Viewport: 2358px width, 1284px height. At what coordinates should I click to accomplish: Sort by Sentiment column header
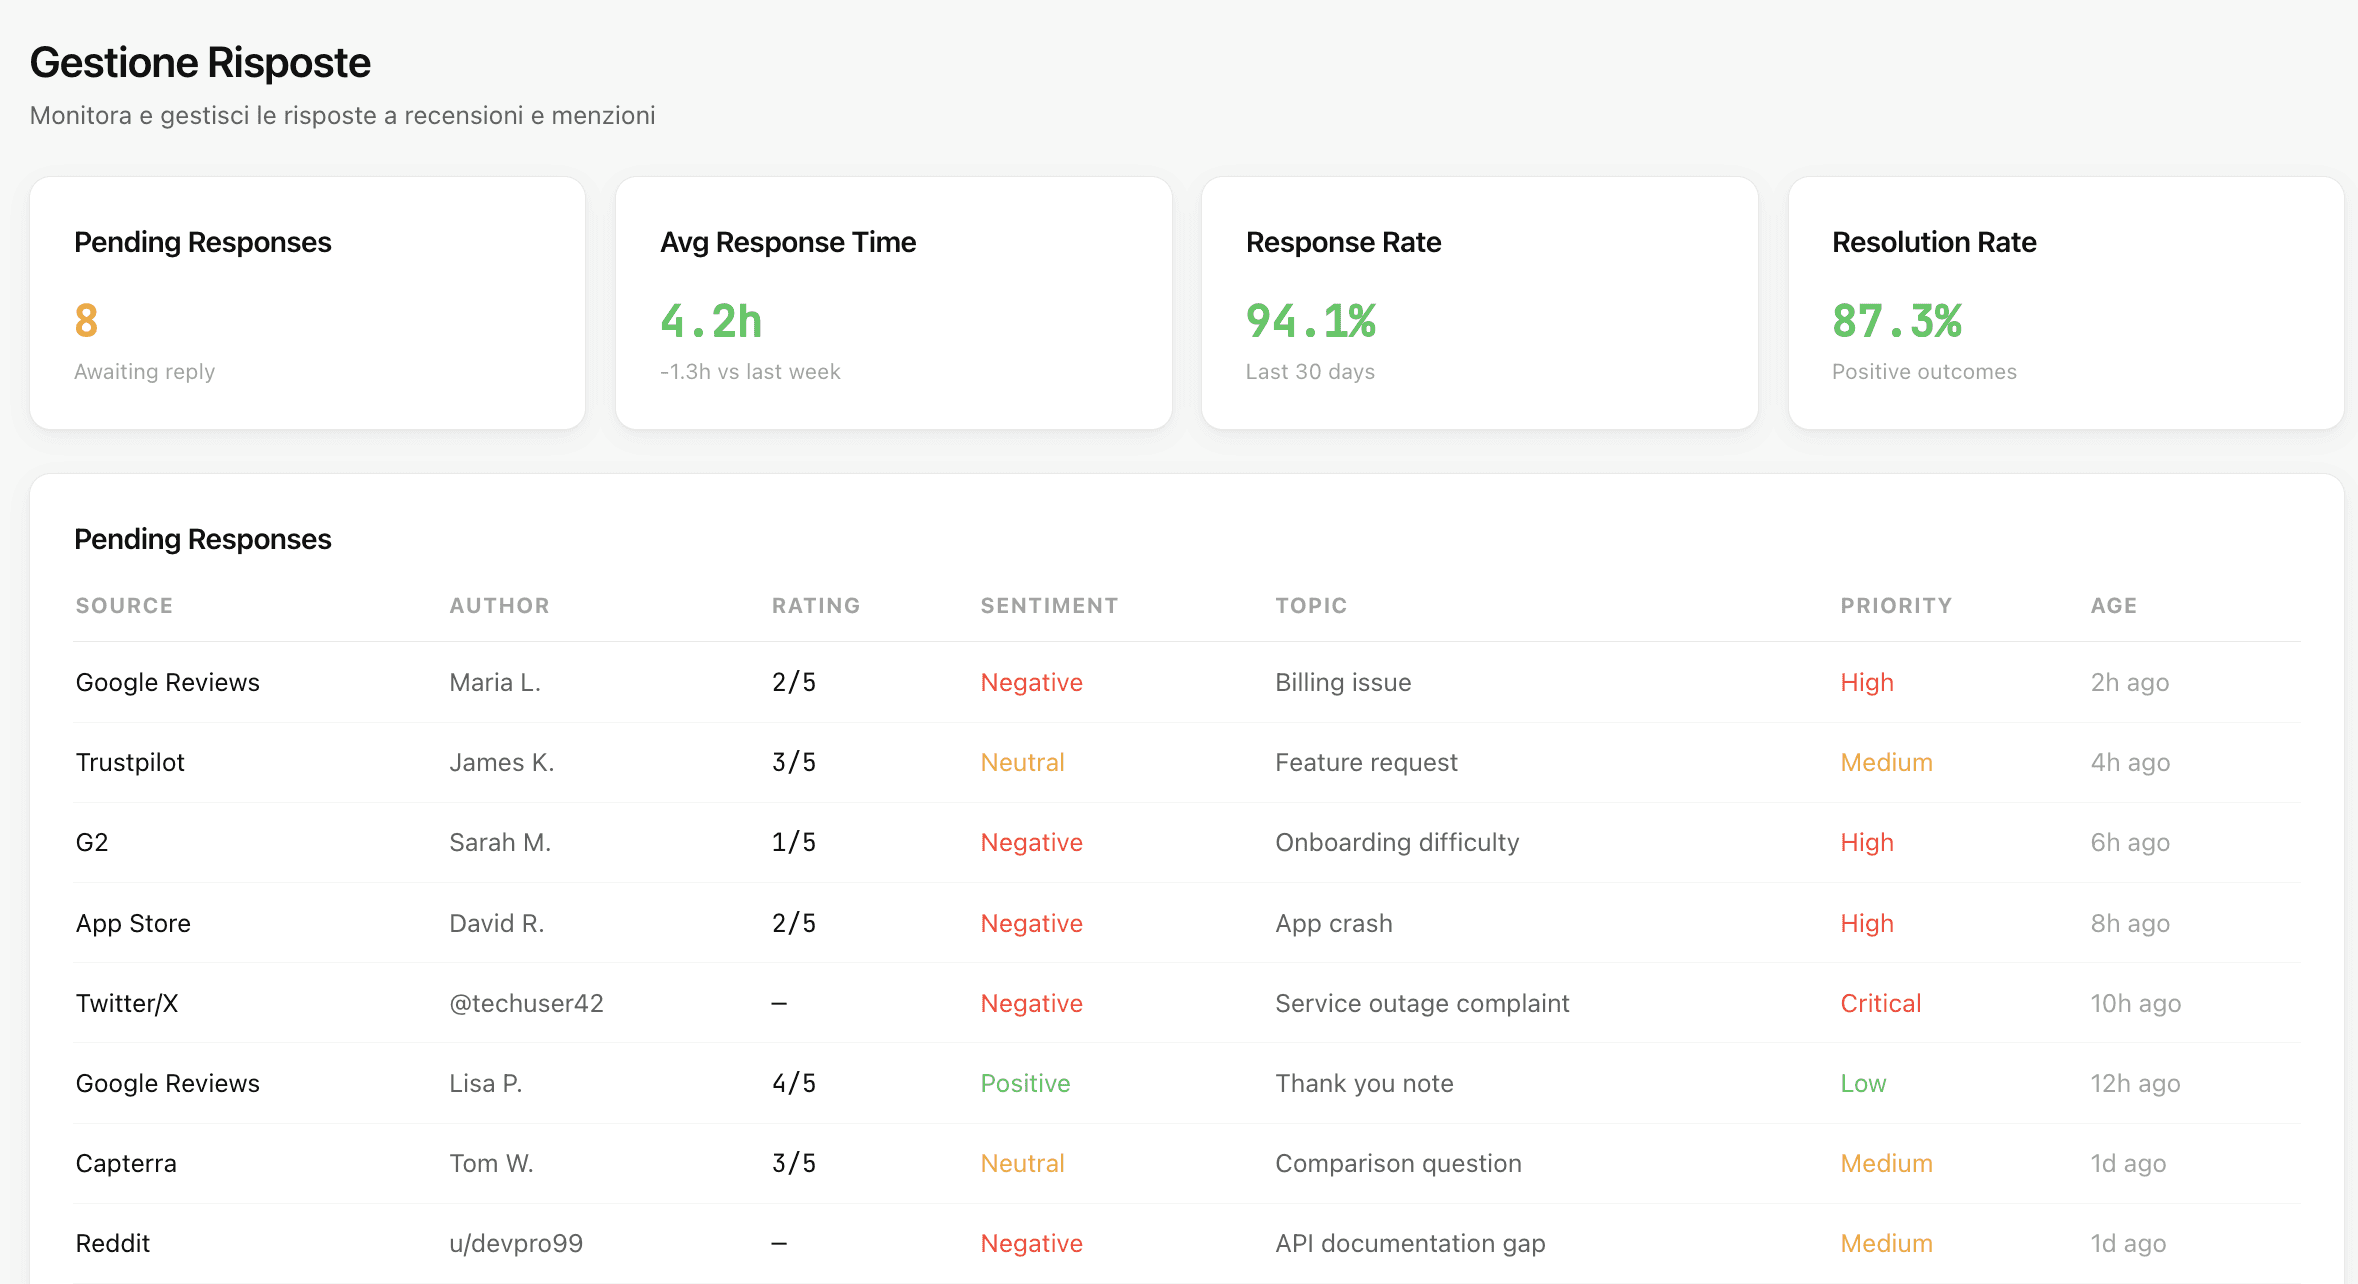1049,605
